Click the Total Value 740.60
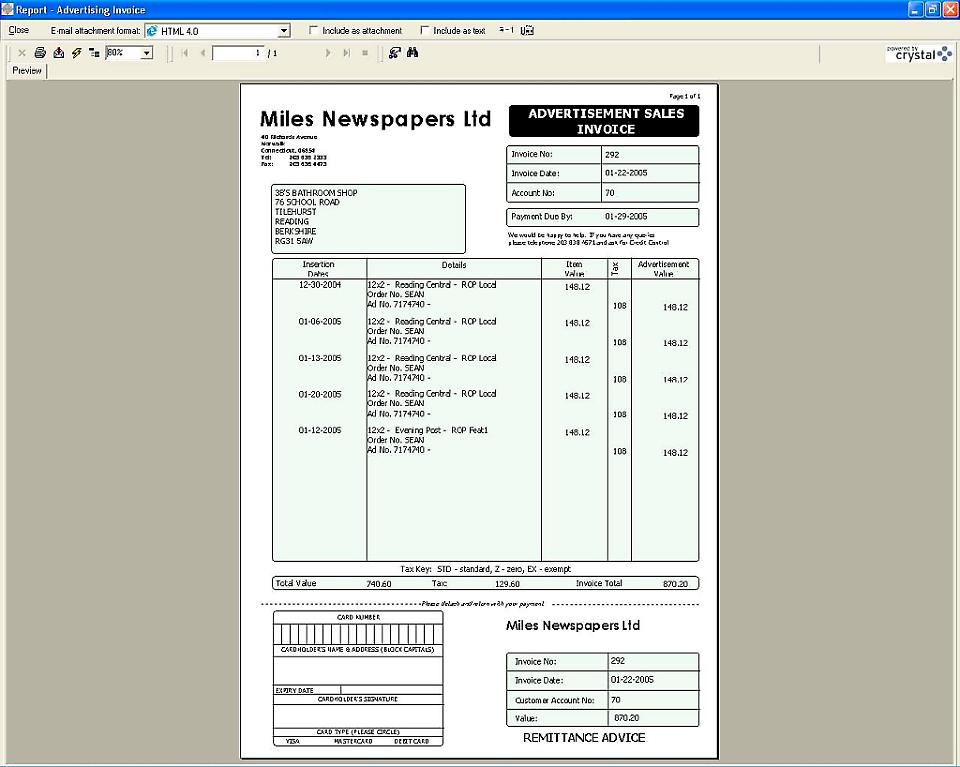 378,584
